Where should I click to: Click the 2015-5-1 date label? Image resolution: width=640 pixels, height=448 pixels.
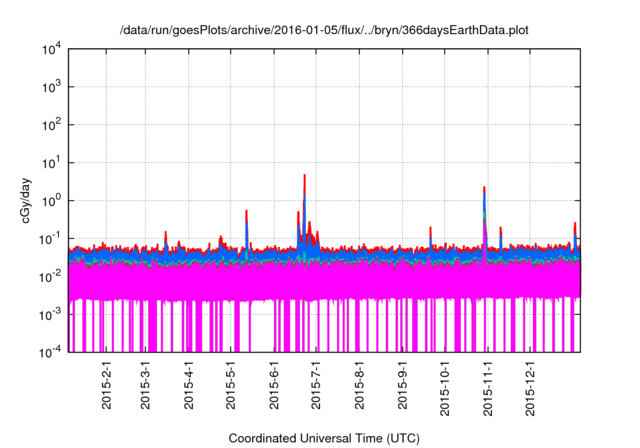(231, 385)
